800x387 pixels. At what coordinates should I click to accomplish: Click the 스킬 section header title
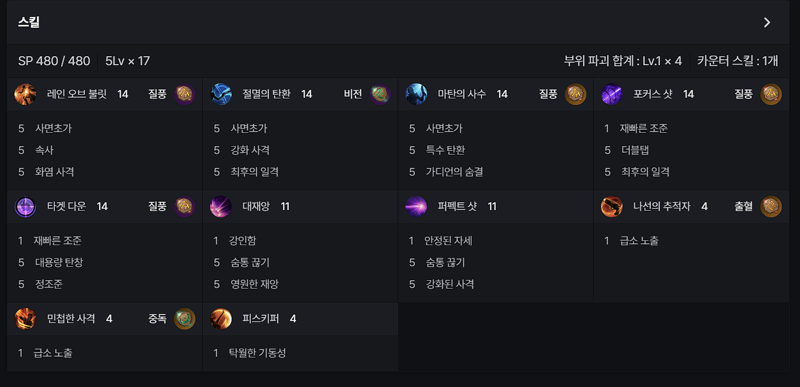[x=29, y=22]
